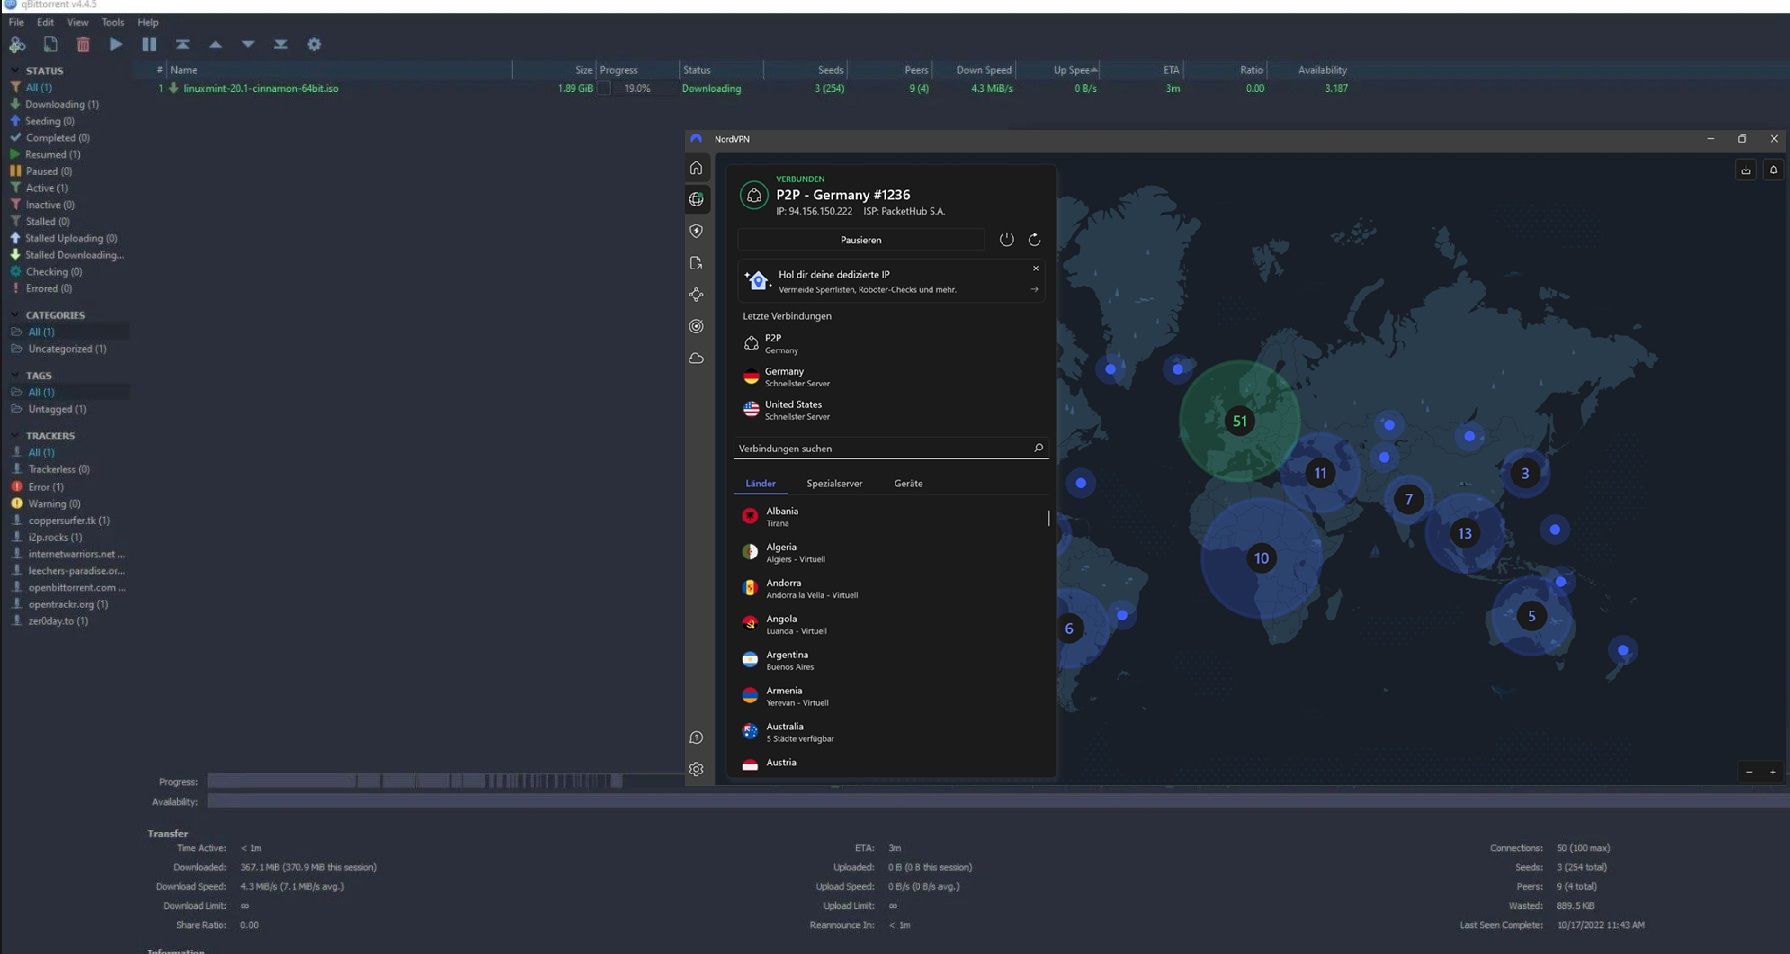1790x954 pixels.
Task: Open NordVPN help chat bubble icon
Action: coord(696,738)
